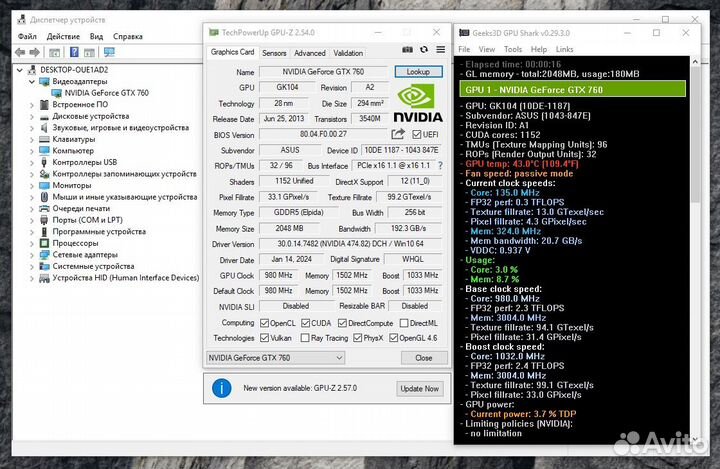The width and height of the screenshot is (720, 469).
Task: Switch to the Advanced tab in GPU-Z
Action: 309,53
